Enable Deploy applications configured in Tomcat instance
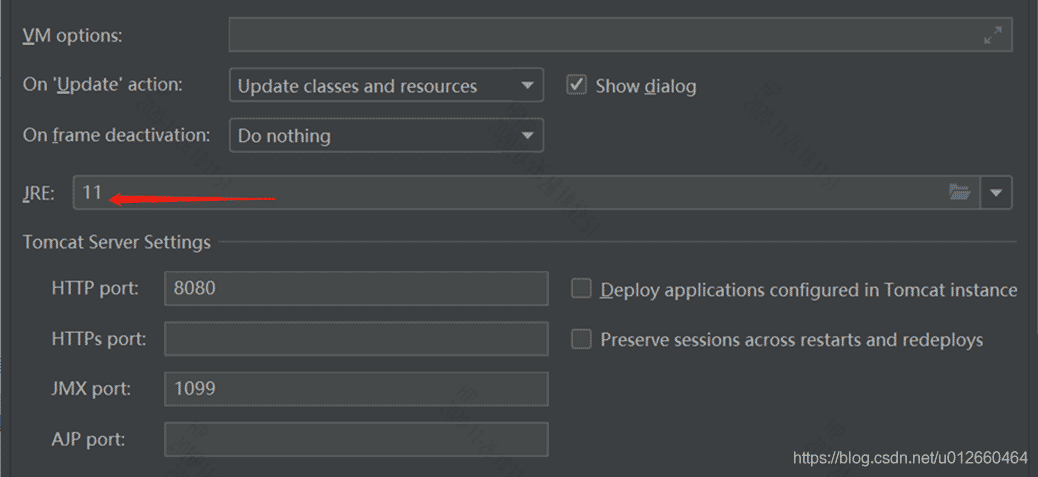1038x477 pixels. 581,289
